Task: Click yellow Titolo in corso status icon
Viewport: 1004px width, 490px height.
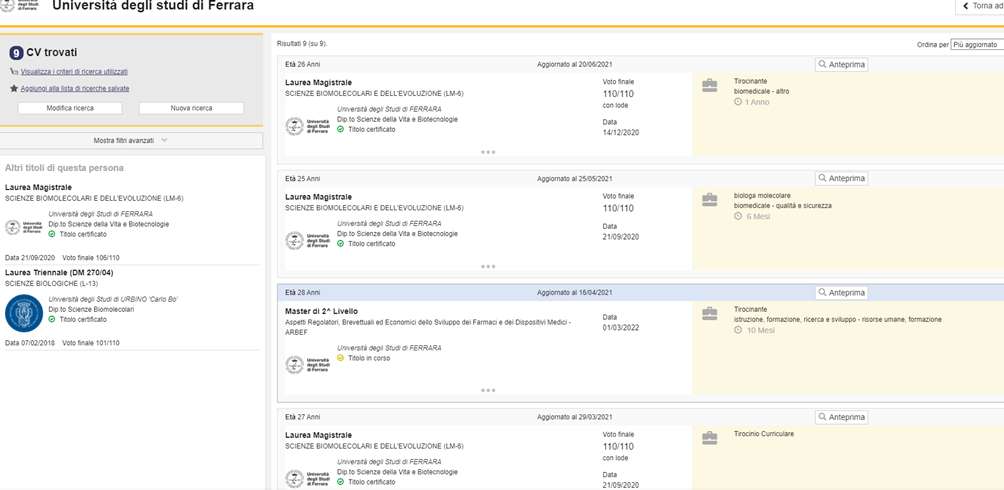Action: [x=341, y=358]
